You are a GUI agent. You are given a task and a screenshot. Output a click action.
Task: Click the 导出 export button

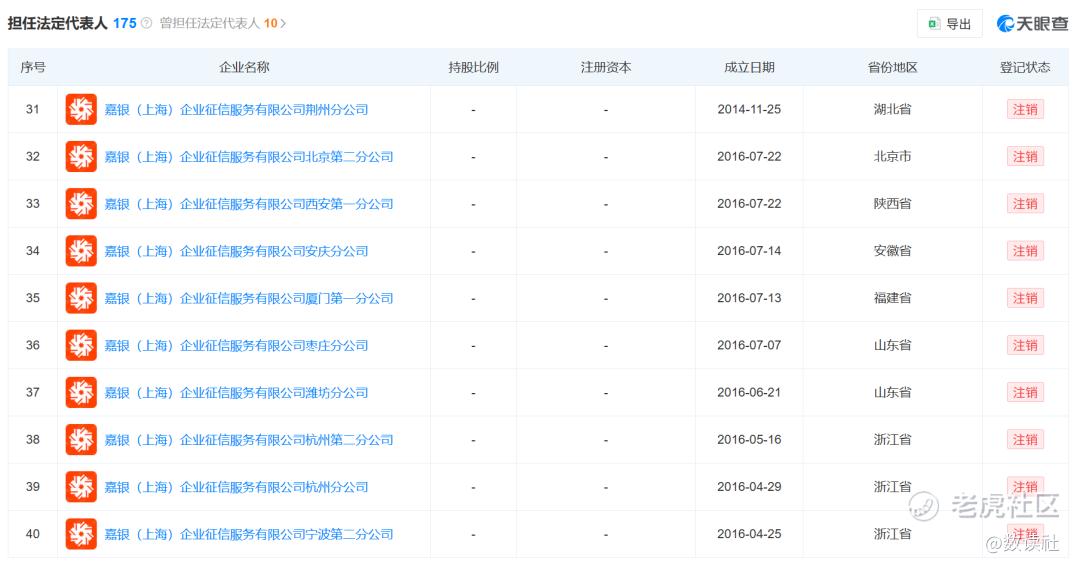[x=950, y=24]
